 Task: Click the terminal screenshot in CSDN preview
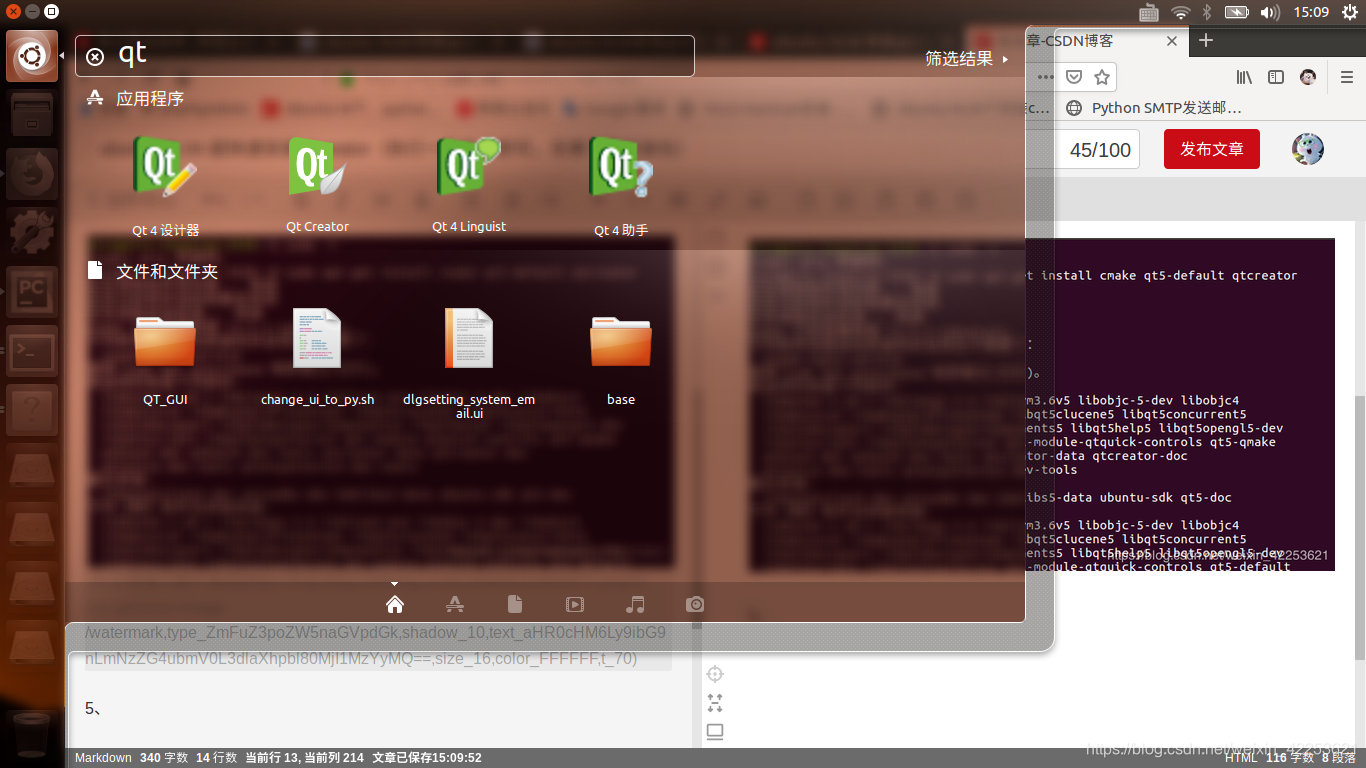pos(1180,404)
